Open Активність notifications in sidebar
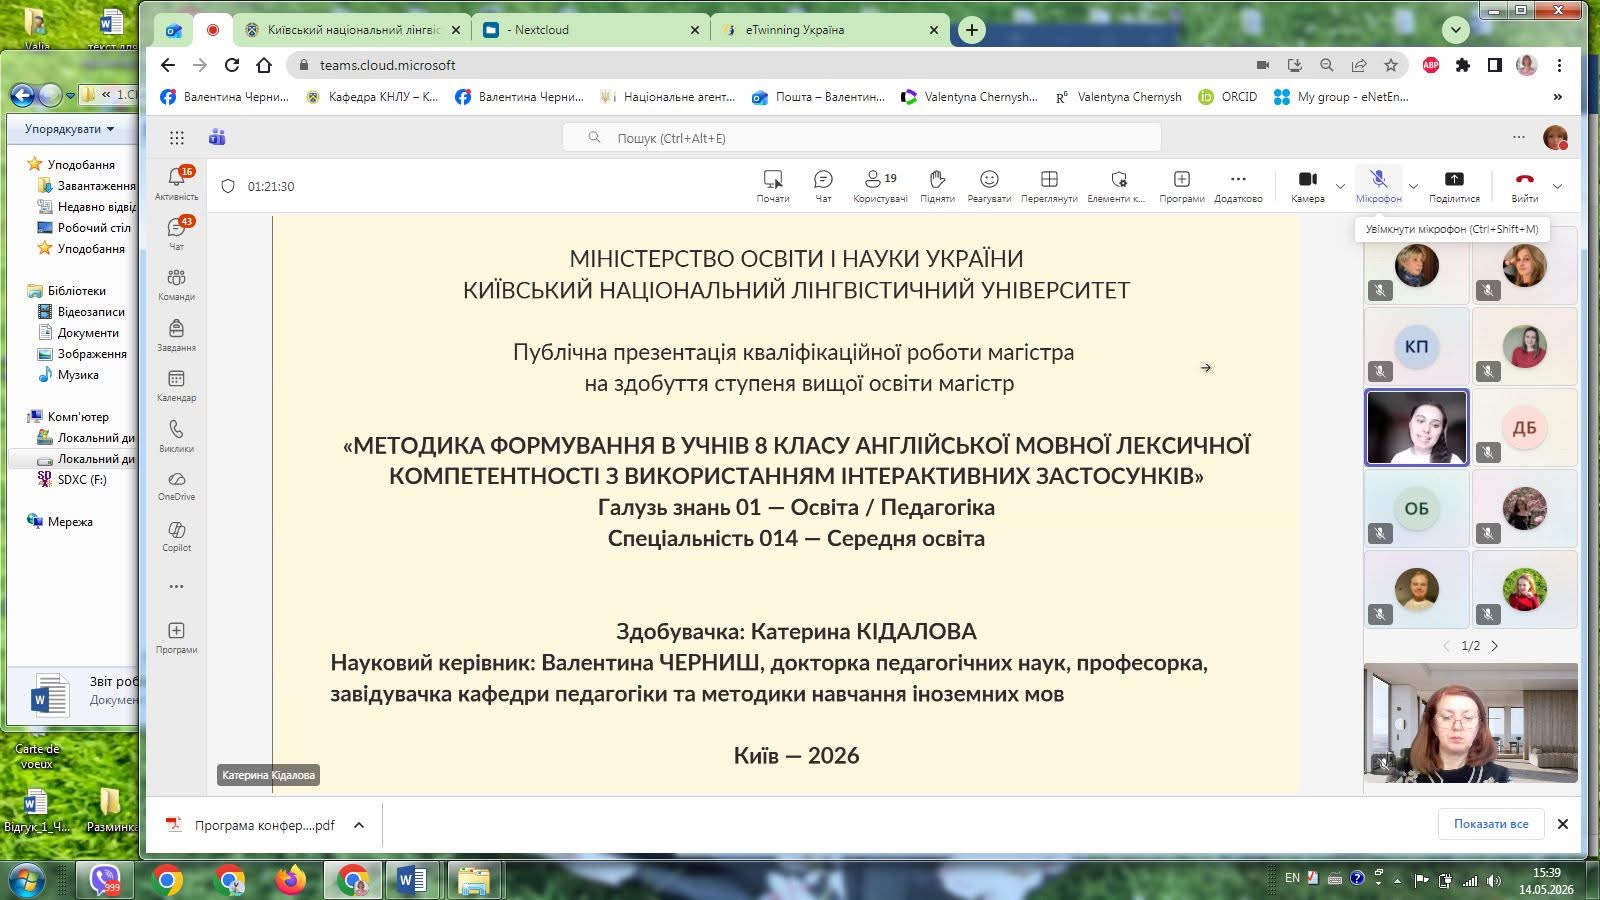The image size is (1600, 900). [x=176, y=183]
